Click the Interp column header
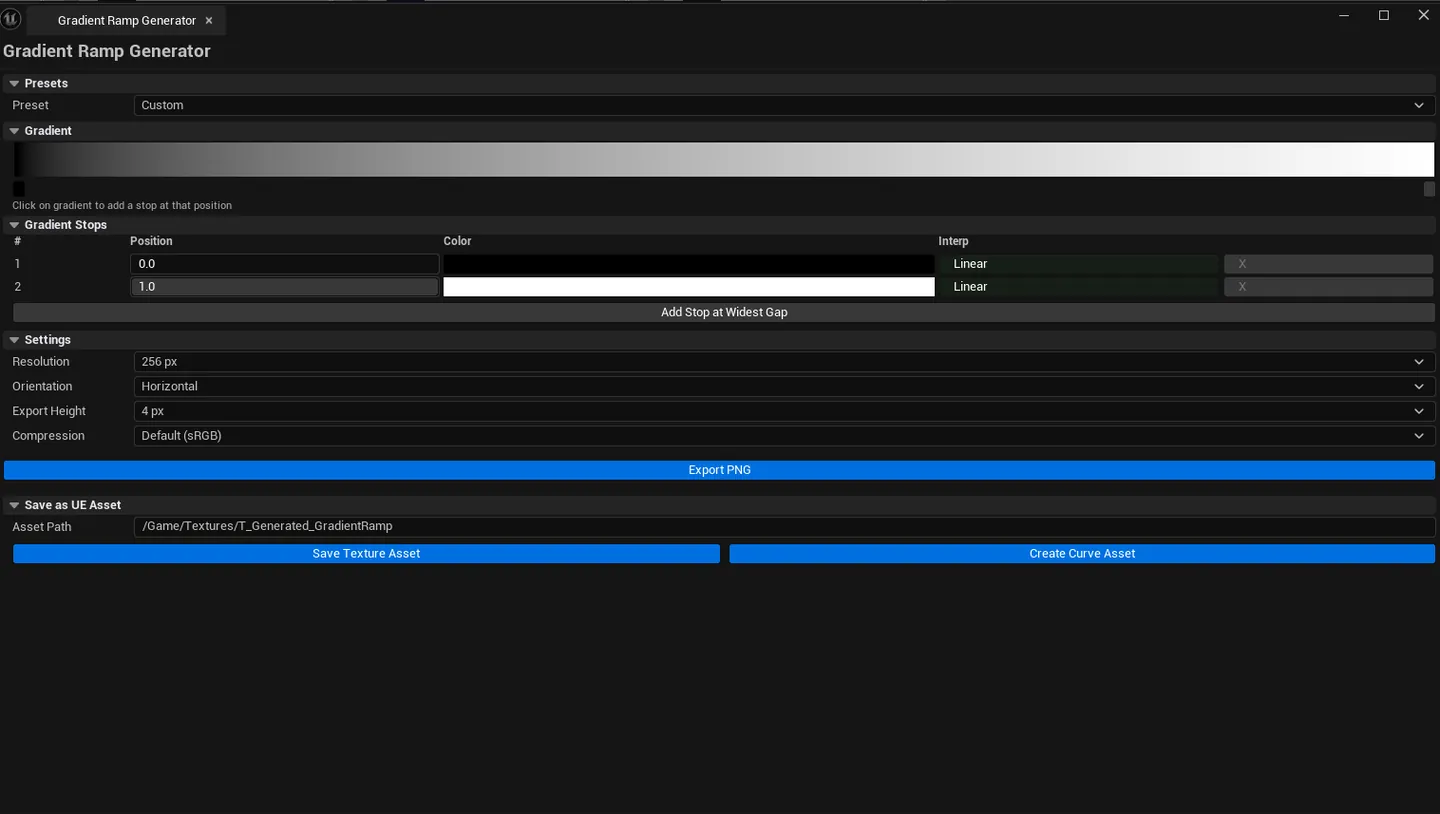The height and width of the screenshot is (814, 1440). 953,241
